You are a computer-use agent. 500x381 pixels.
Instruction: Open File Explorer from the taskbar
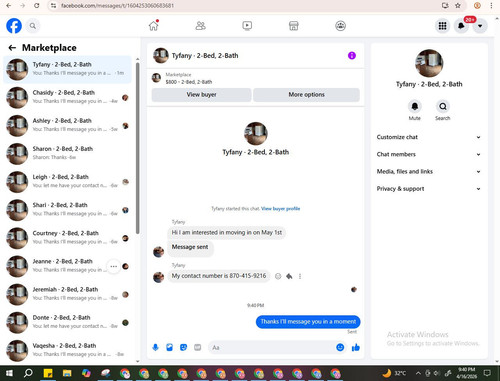pos(67,373)
